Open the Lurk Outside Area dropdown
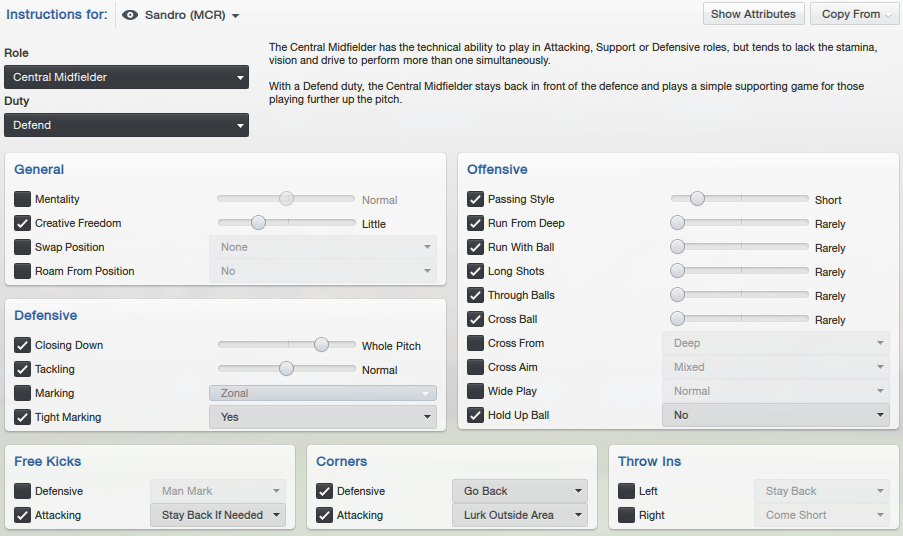This screenshot has width=903, height=536. pos(519,515)
